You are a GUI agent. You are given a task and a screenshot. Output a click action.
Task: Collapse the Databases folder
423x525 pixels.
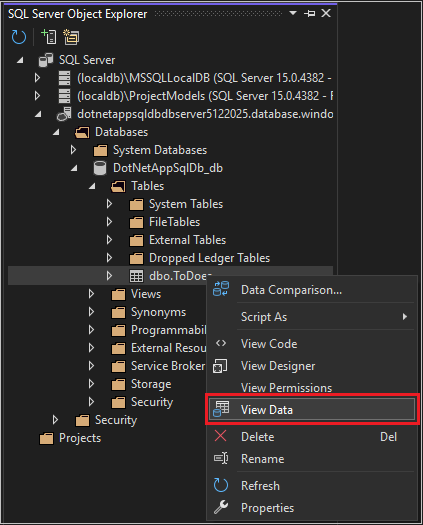coord(56,132)
